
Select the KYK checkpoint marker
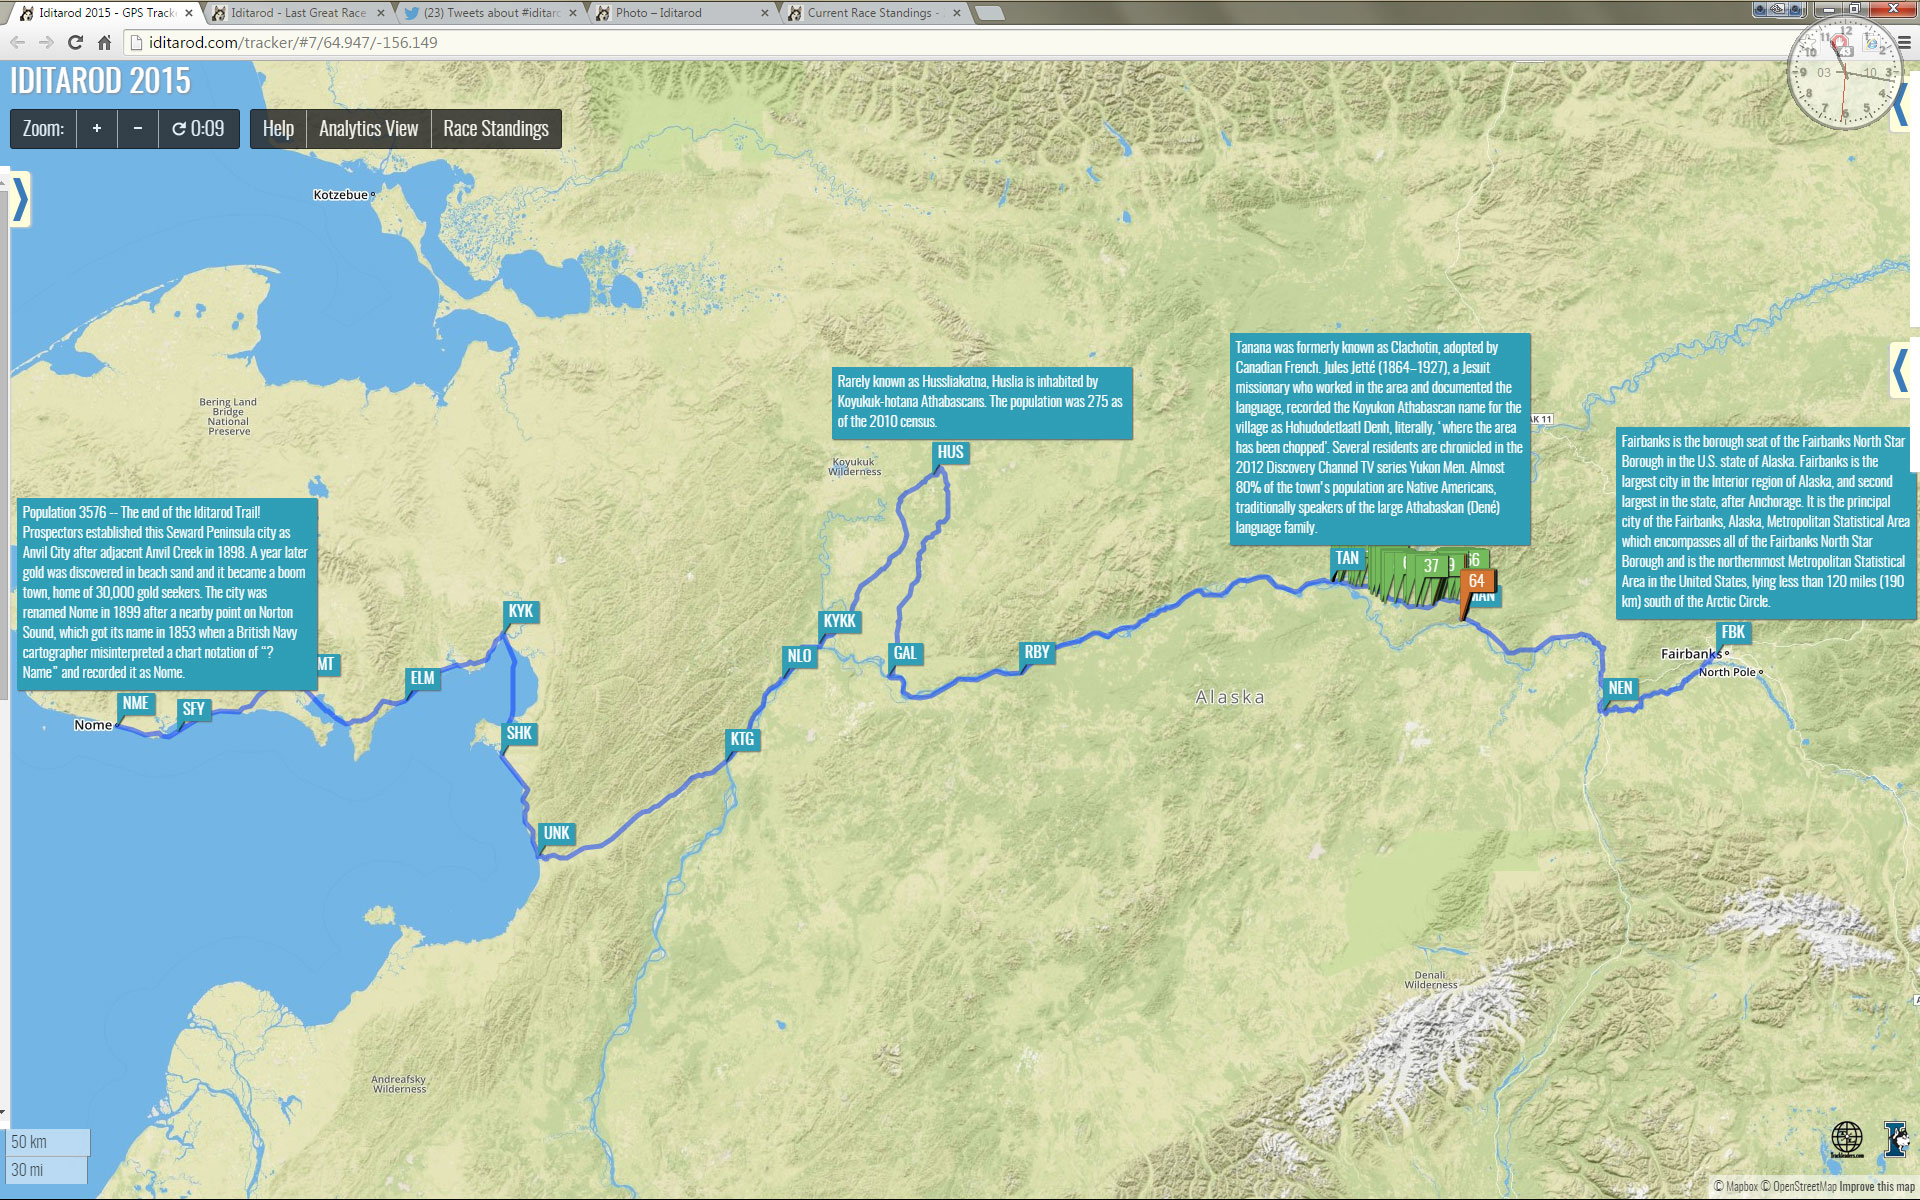point(520,611)
